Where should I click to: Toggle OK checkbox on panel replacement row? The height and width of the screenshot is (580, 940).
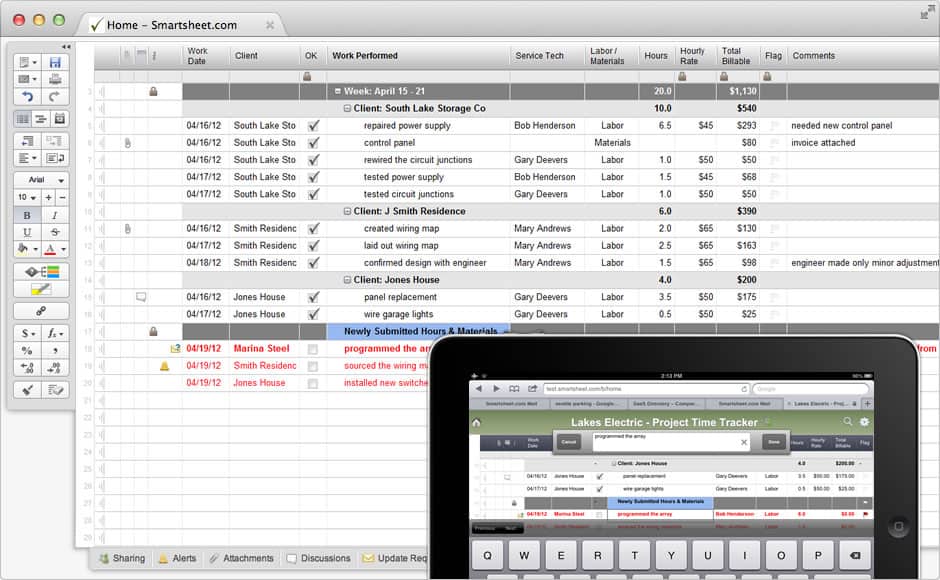313,297
